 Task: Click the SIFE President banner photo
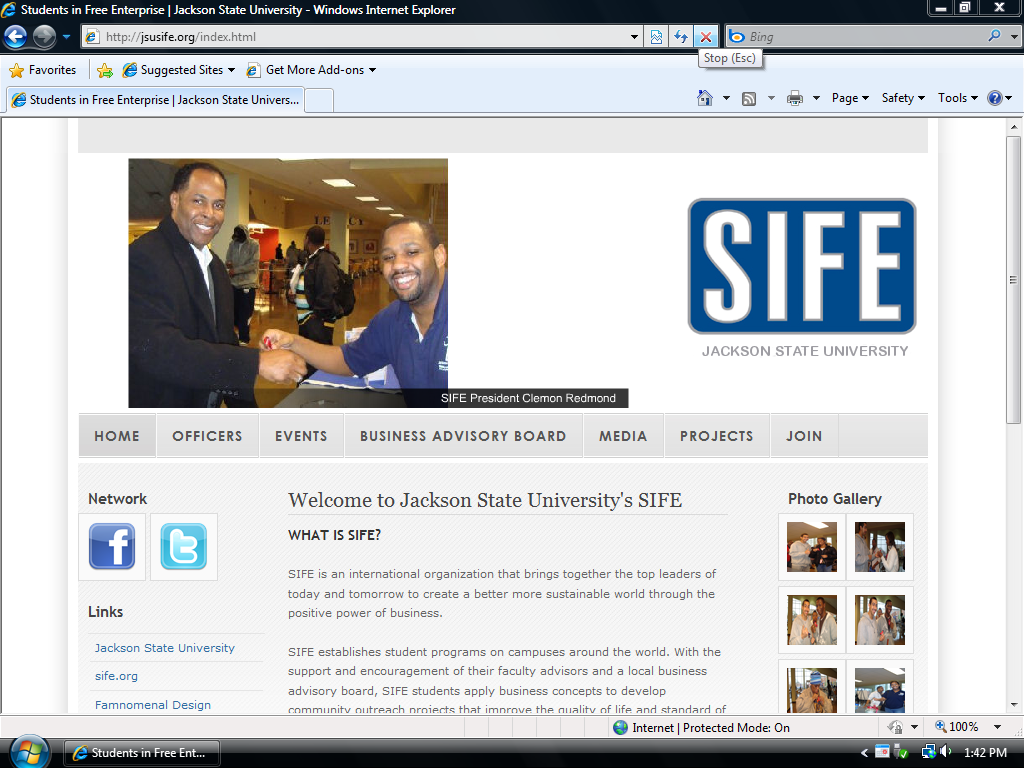point(288,283)
